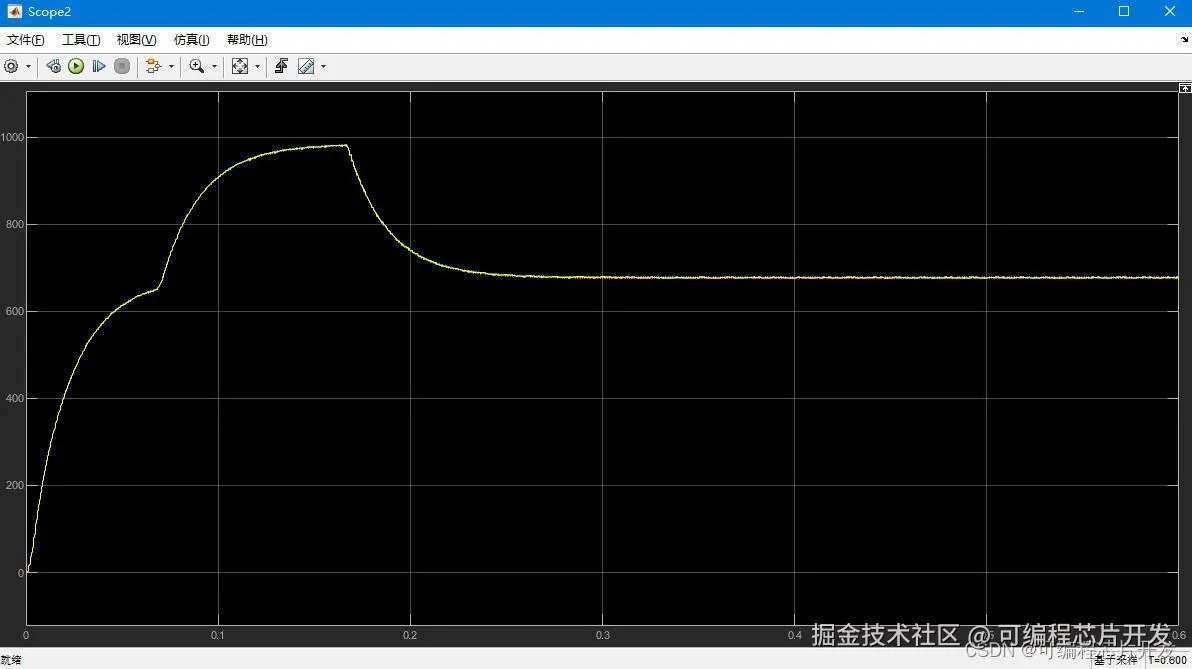
Task: Click the gray stop simulation button
Action: coord(122,66)
